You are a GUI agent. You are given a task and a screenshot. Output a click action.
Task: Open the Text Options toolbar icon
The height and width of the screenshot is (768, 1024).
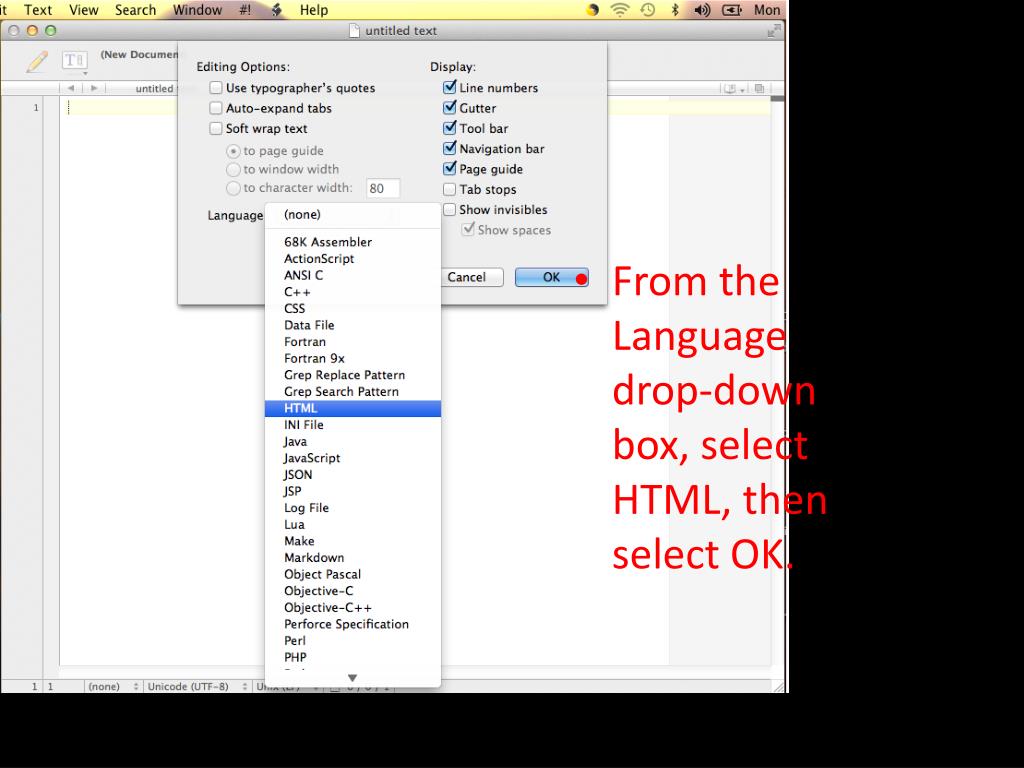[x=74, y=61]
